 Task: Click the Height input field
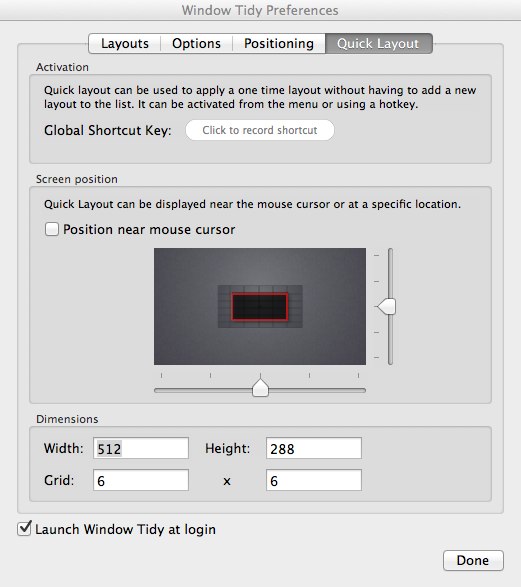314,448
